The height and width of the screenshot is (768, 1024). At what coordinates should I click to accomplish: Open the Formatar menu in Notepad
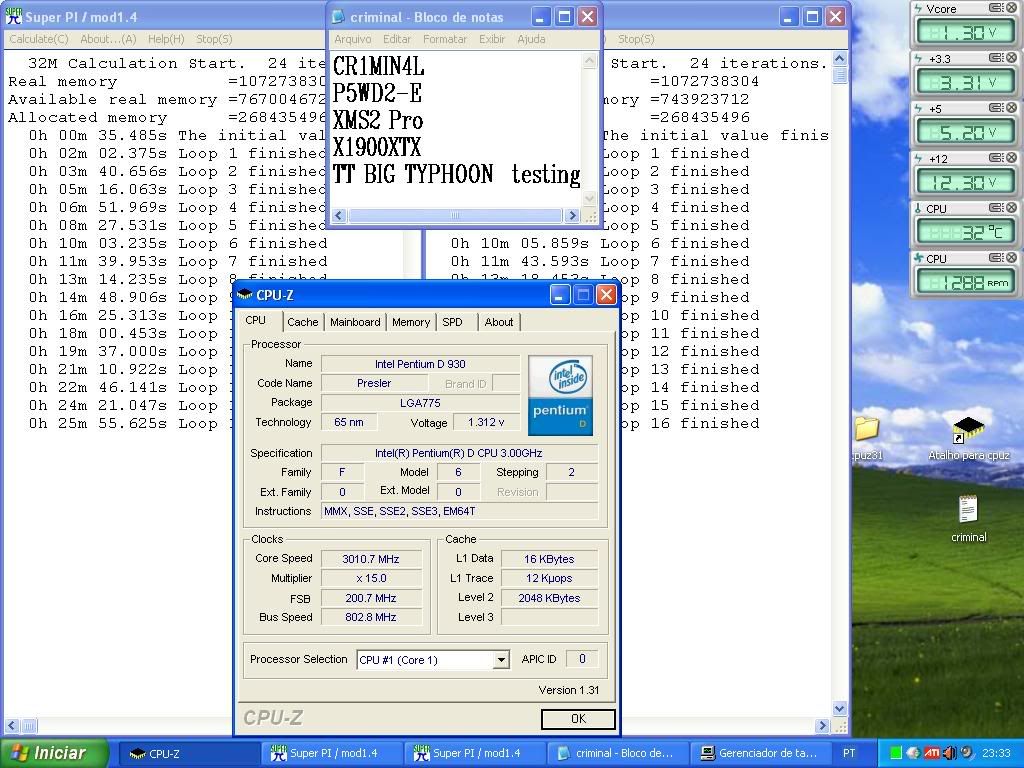point(445,39)
